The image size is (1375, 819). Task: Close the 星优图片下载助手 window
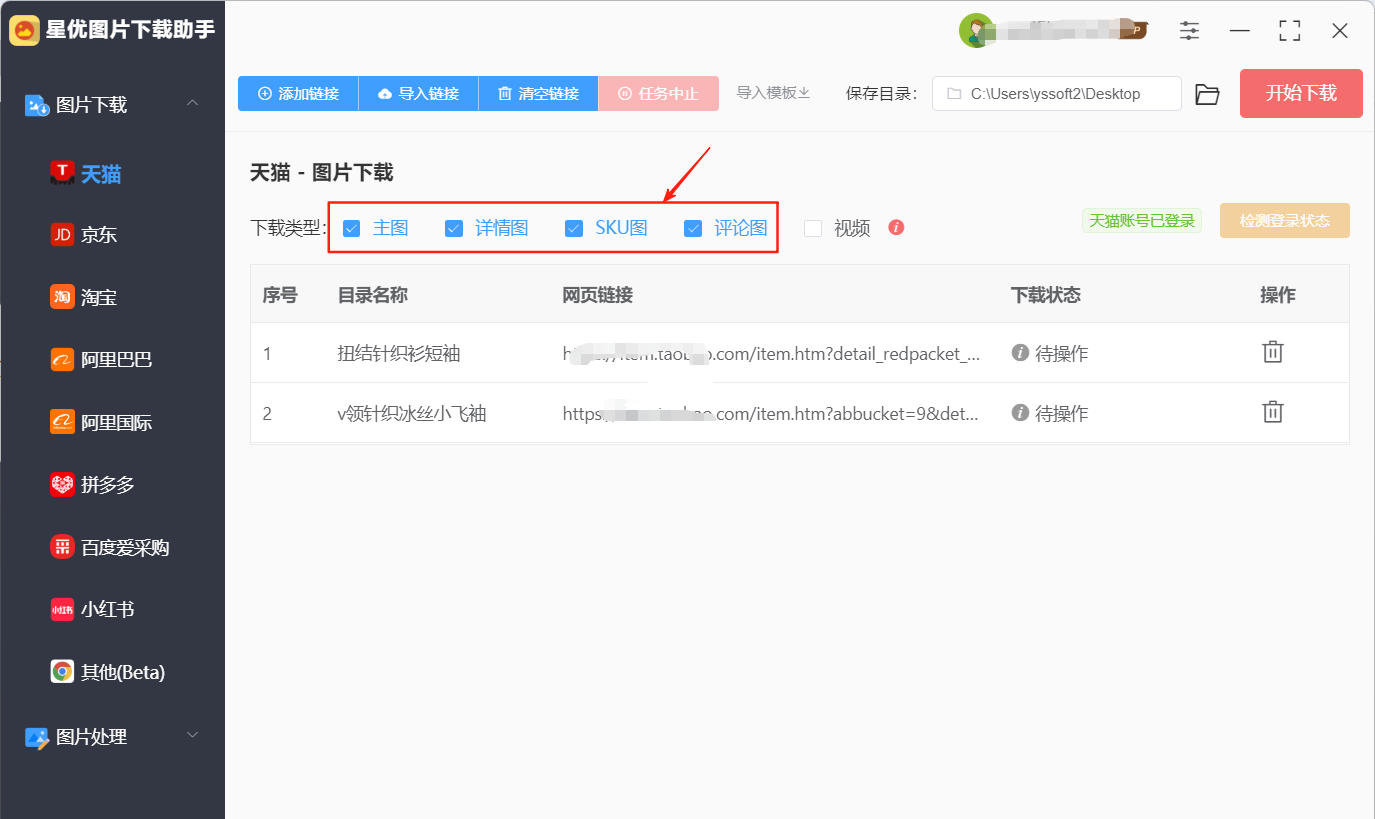(x=1340, y=31)
